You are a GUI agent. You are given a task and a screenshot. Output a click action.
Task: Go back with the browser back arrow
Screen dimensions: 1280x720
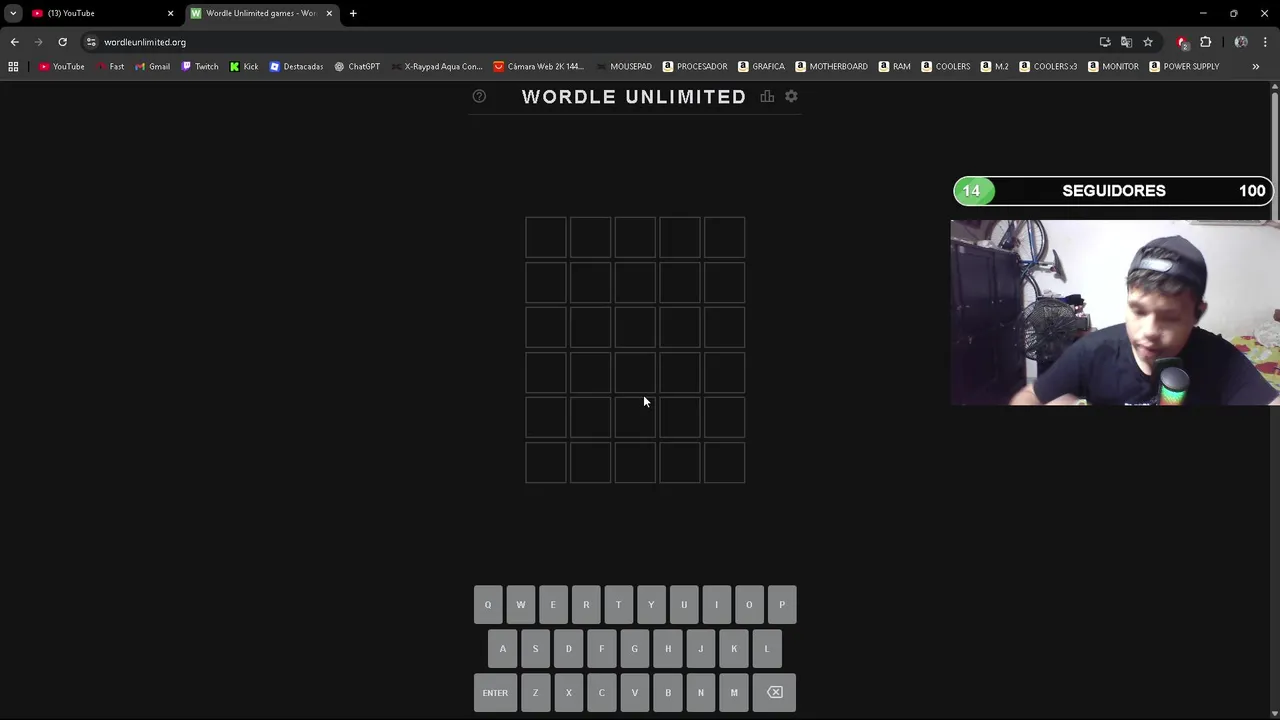click(14, 42)
